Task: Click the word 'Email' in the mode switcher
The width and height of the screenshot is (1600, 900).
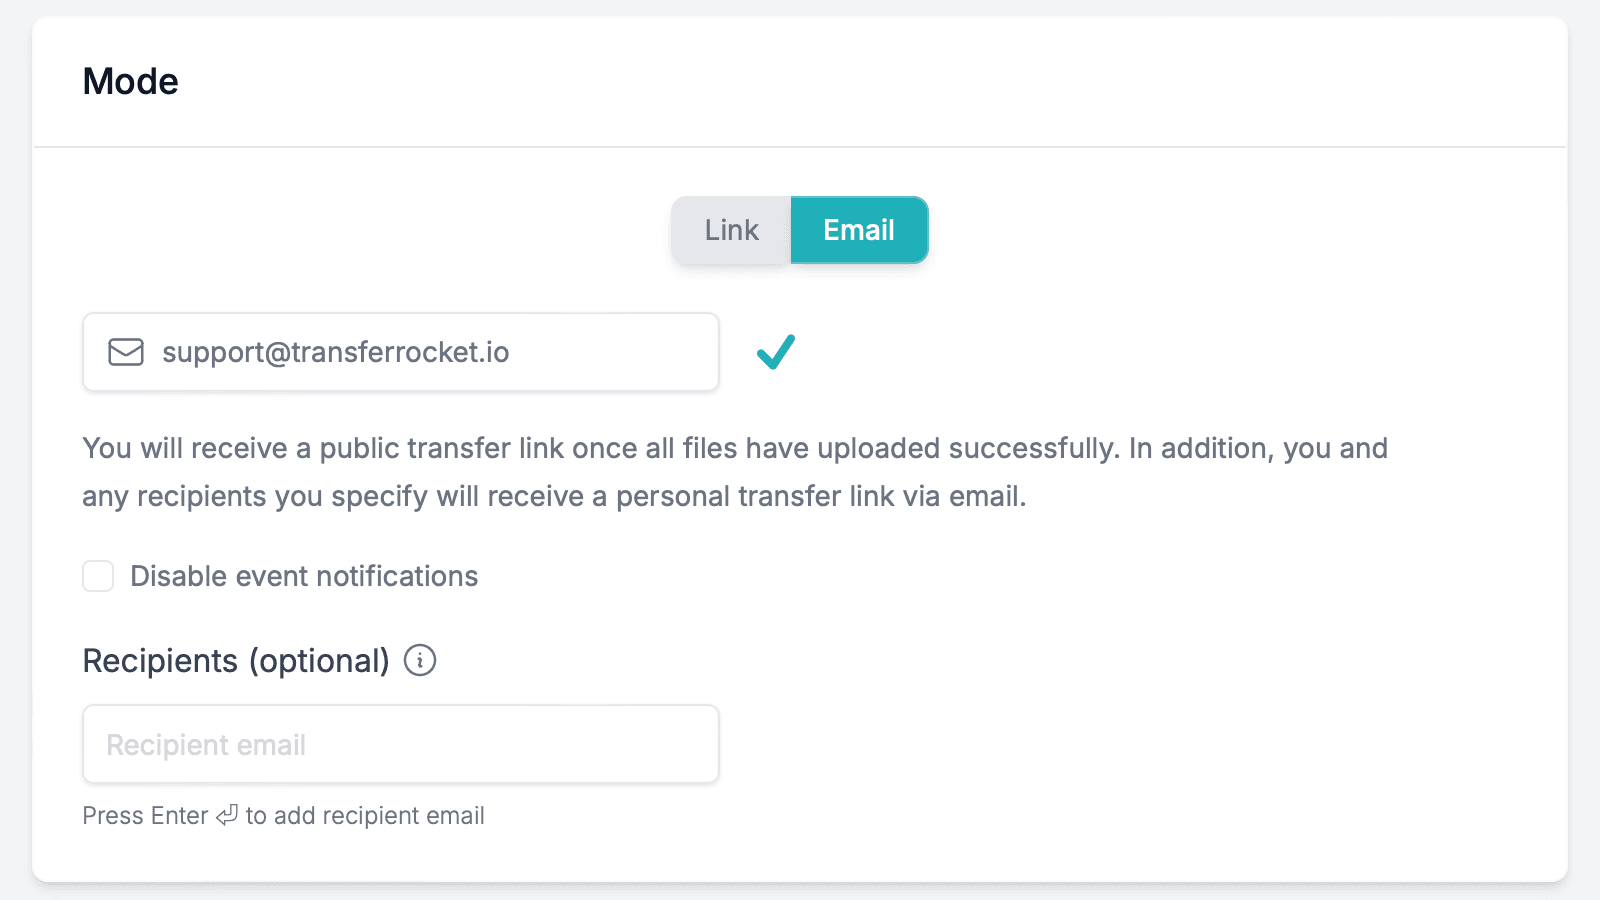Action: pos(859,230)
